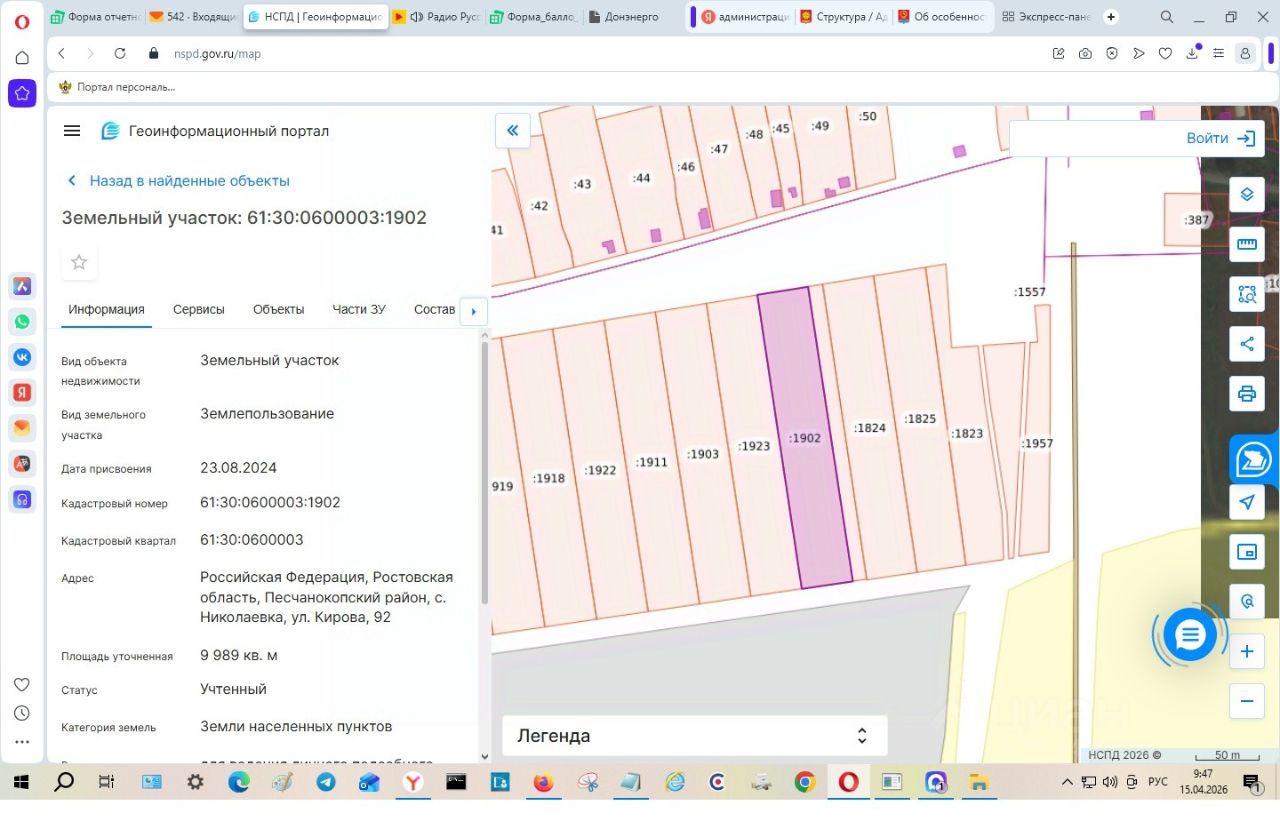Click parcel :1825 on the map

coord(920,419)
